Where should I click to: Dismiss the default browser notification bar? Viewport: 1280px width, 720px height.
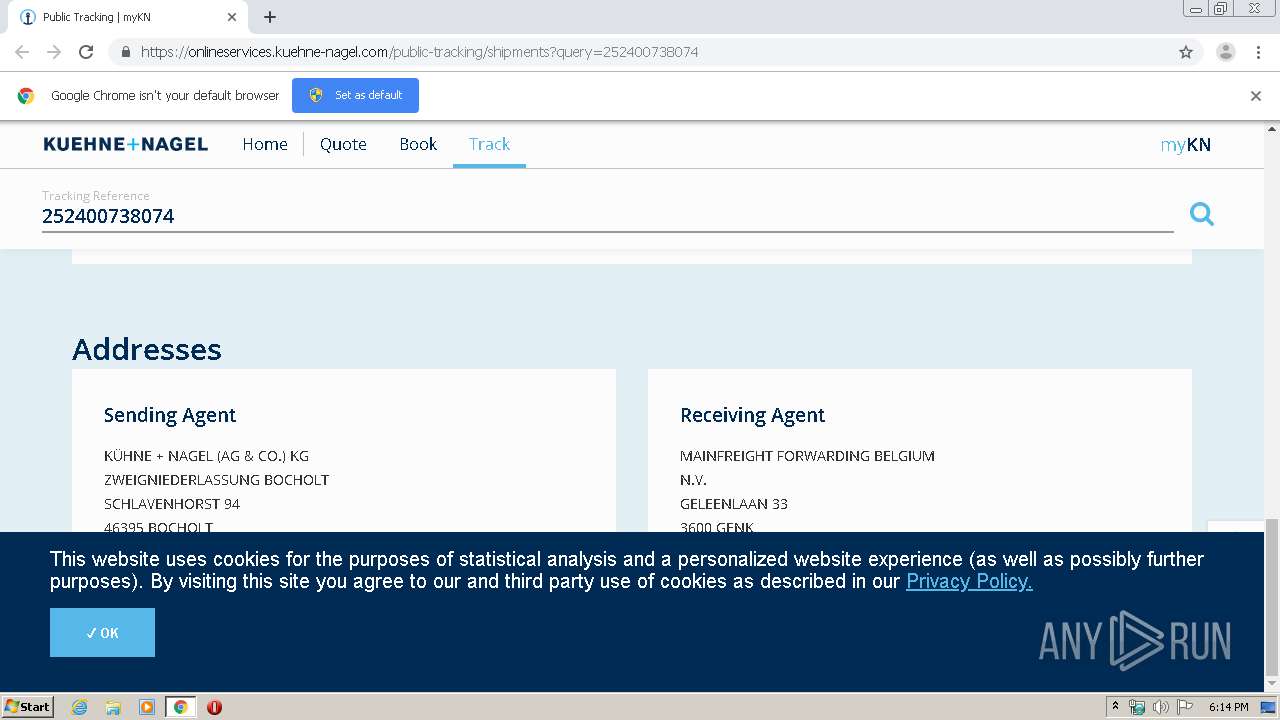[x=1256, y=96]
